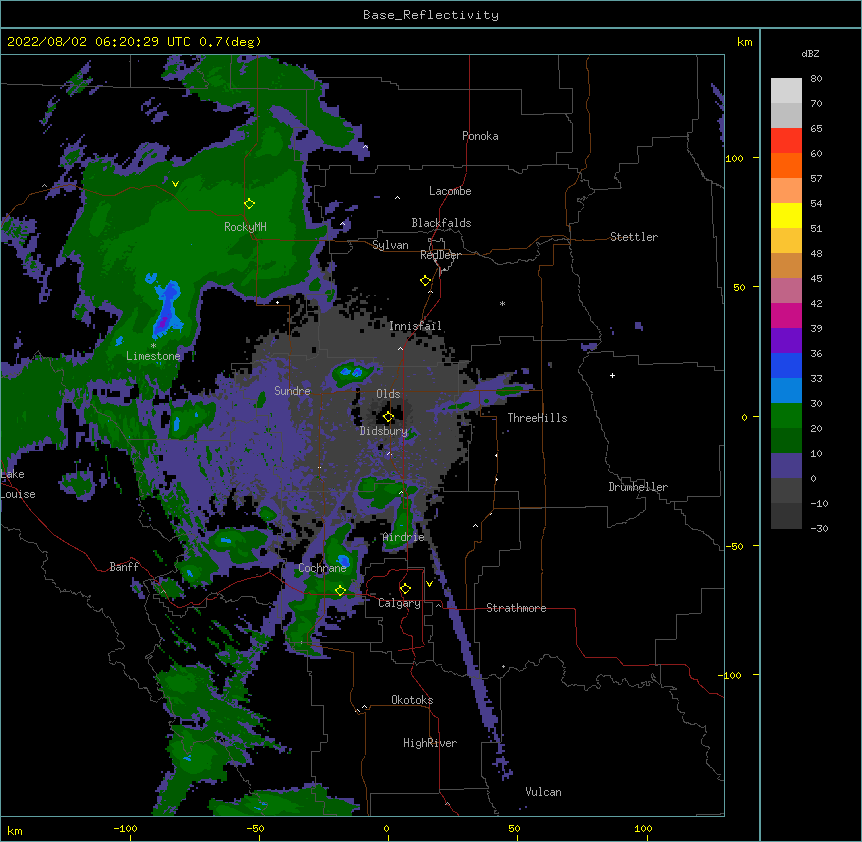Click the Cochrane town label
Screen dimensions: 862x842
click(x=322, y=568)
